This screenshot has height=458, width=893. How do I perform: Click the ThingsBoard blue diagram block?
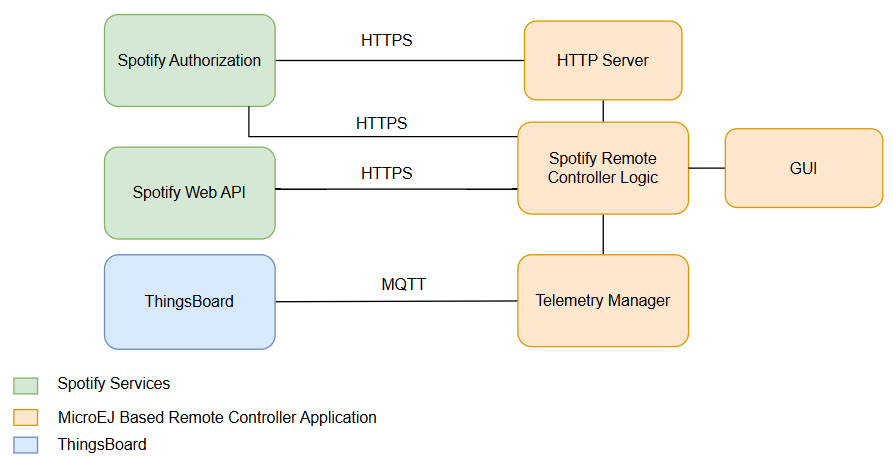click(190, 301)
